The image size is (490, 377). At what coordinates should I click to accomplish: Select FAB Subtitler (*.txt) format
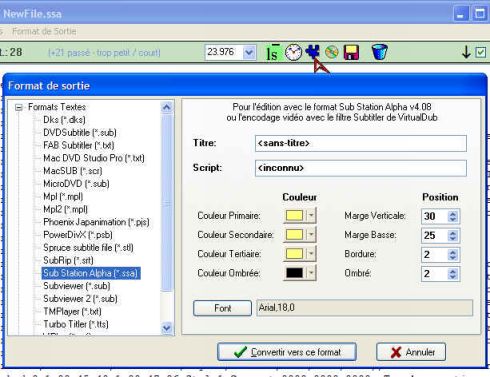79,145
